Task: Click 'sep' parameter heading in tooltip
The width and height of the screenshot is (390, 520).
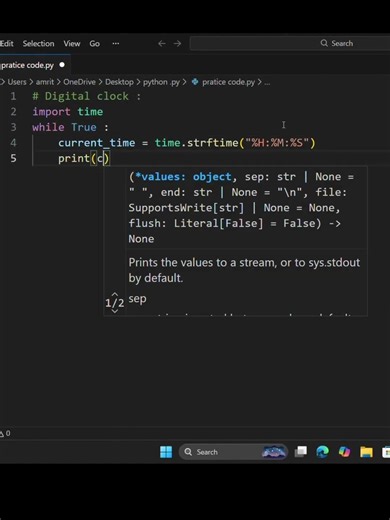Action: 137,299
